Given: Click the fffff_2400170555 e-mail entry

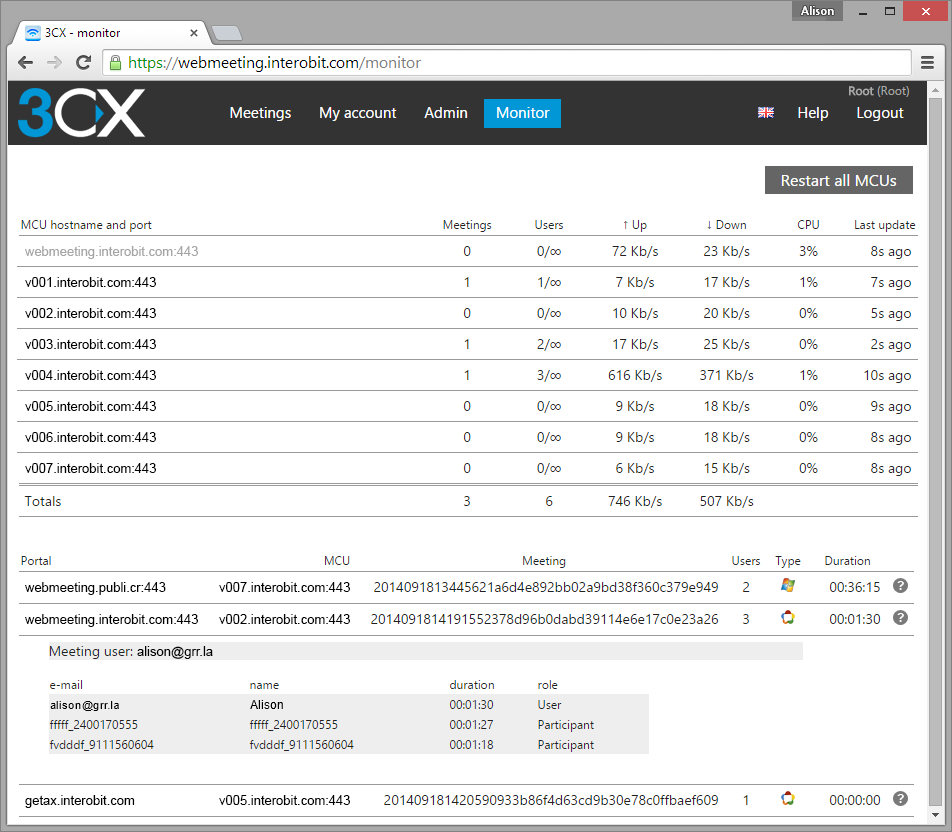Looking at the screenshot, I should (94, 725).
